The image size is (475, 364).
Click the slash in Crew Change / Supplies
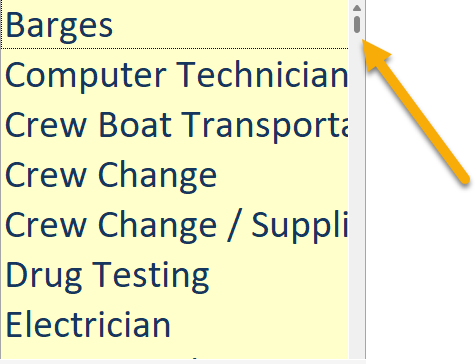234,226
